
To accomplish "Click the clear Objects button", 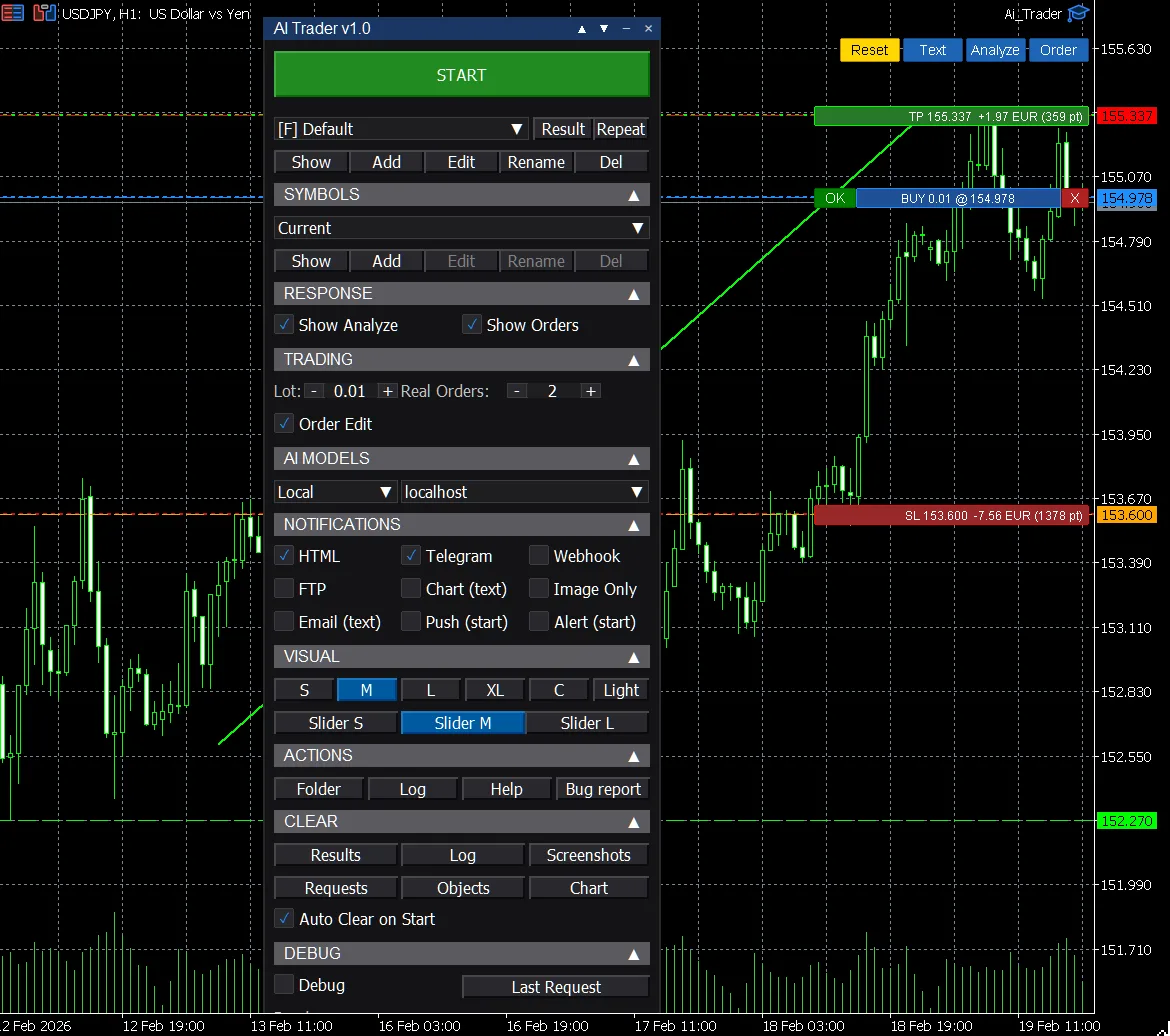I will pyautogui.click(x=463, y=888).
